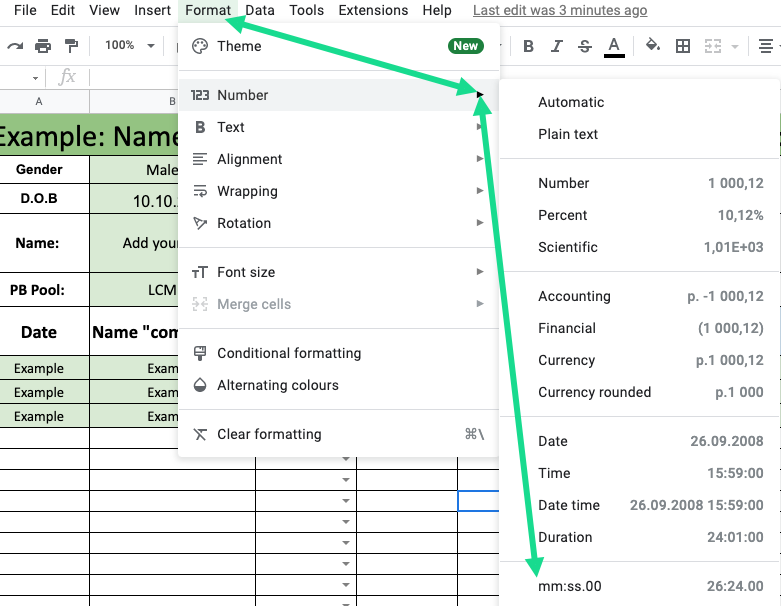Toggle strikethrough text formatting
781x606 pixels.
[585, 46]
